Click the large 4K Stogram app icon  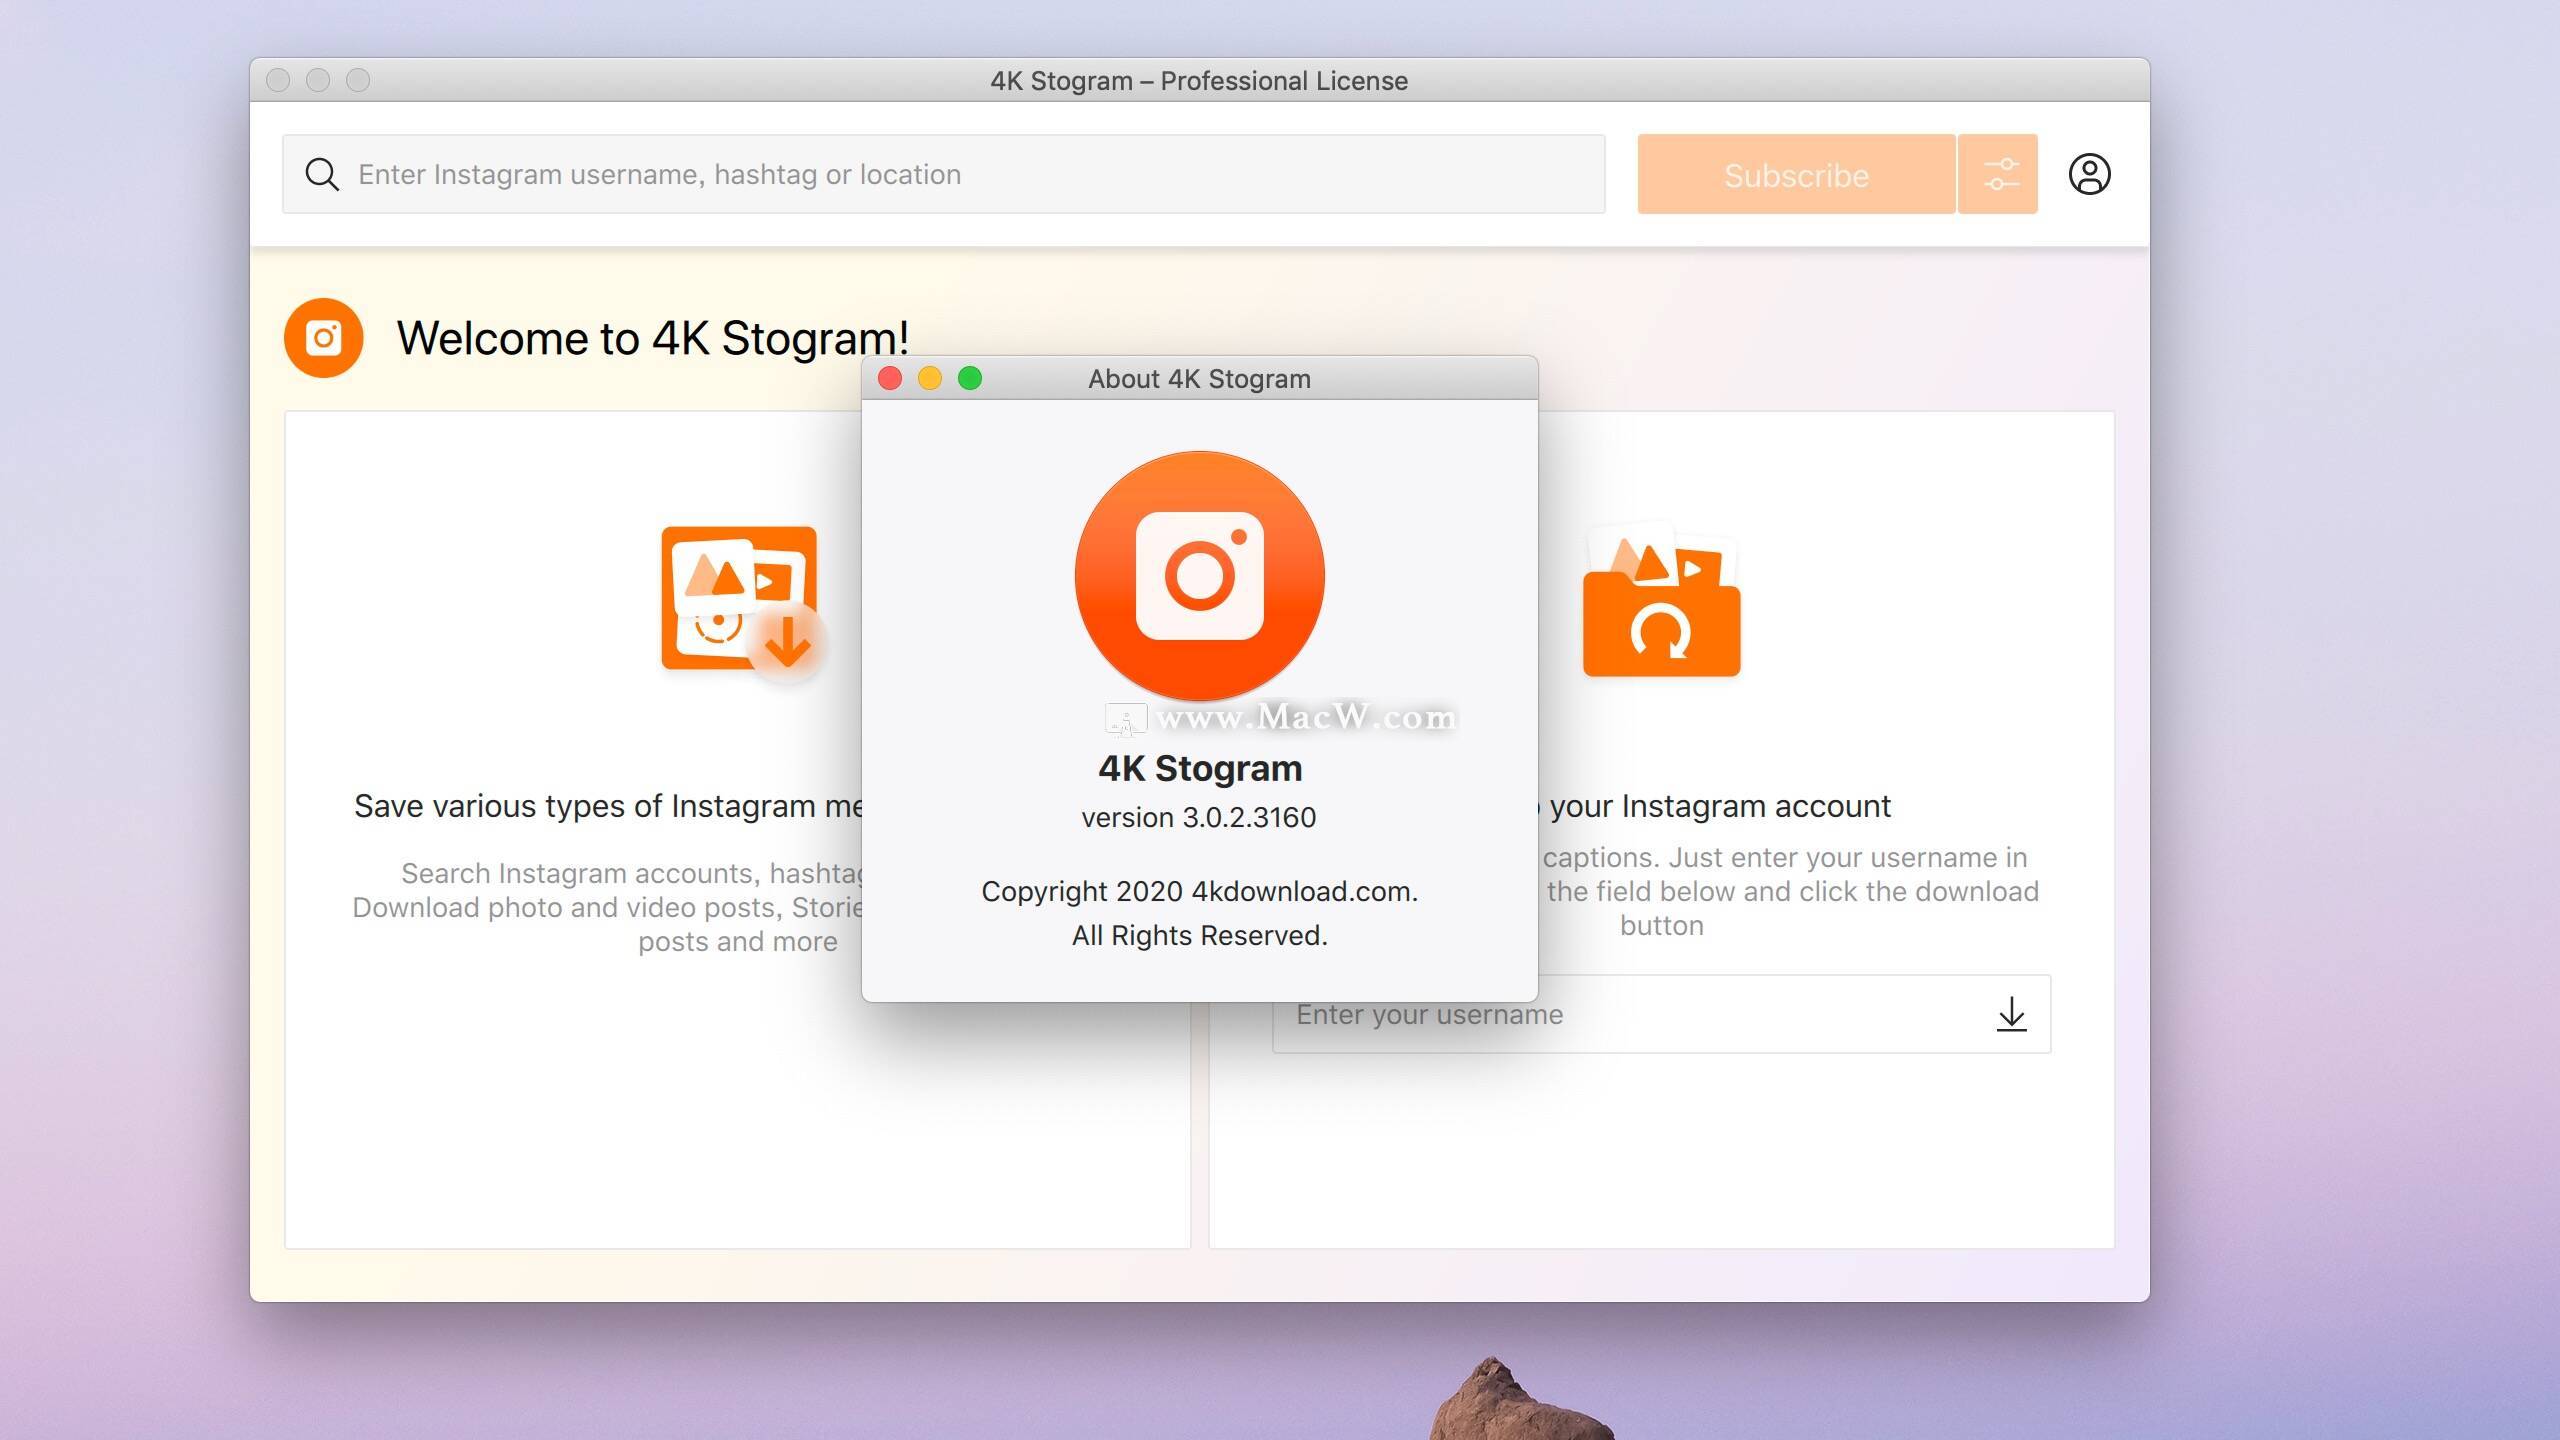click(x=1199, y=576)
